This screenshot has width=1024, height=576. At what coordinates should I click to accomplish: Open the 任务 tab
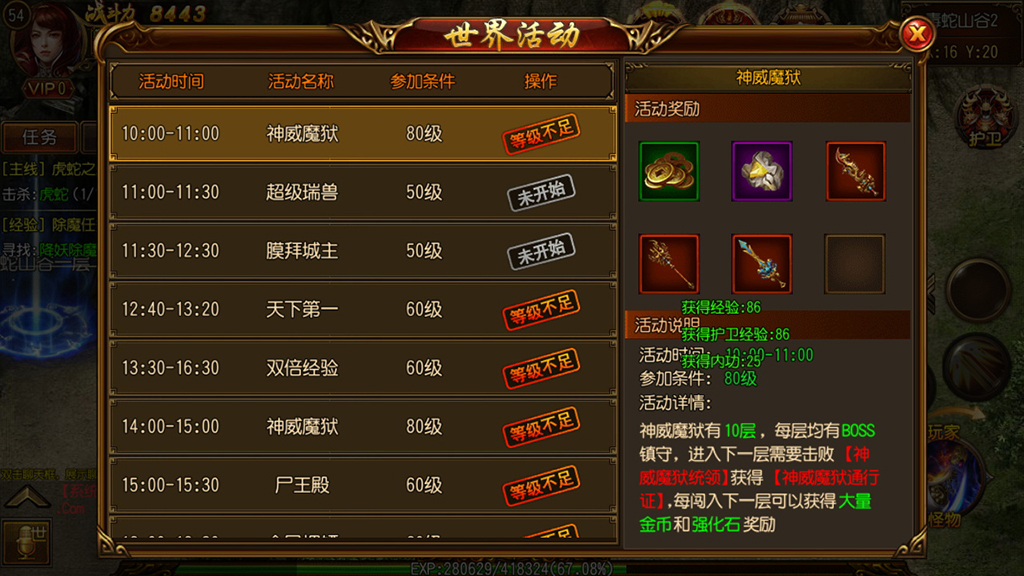pos(39,137)
